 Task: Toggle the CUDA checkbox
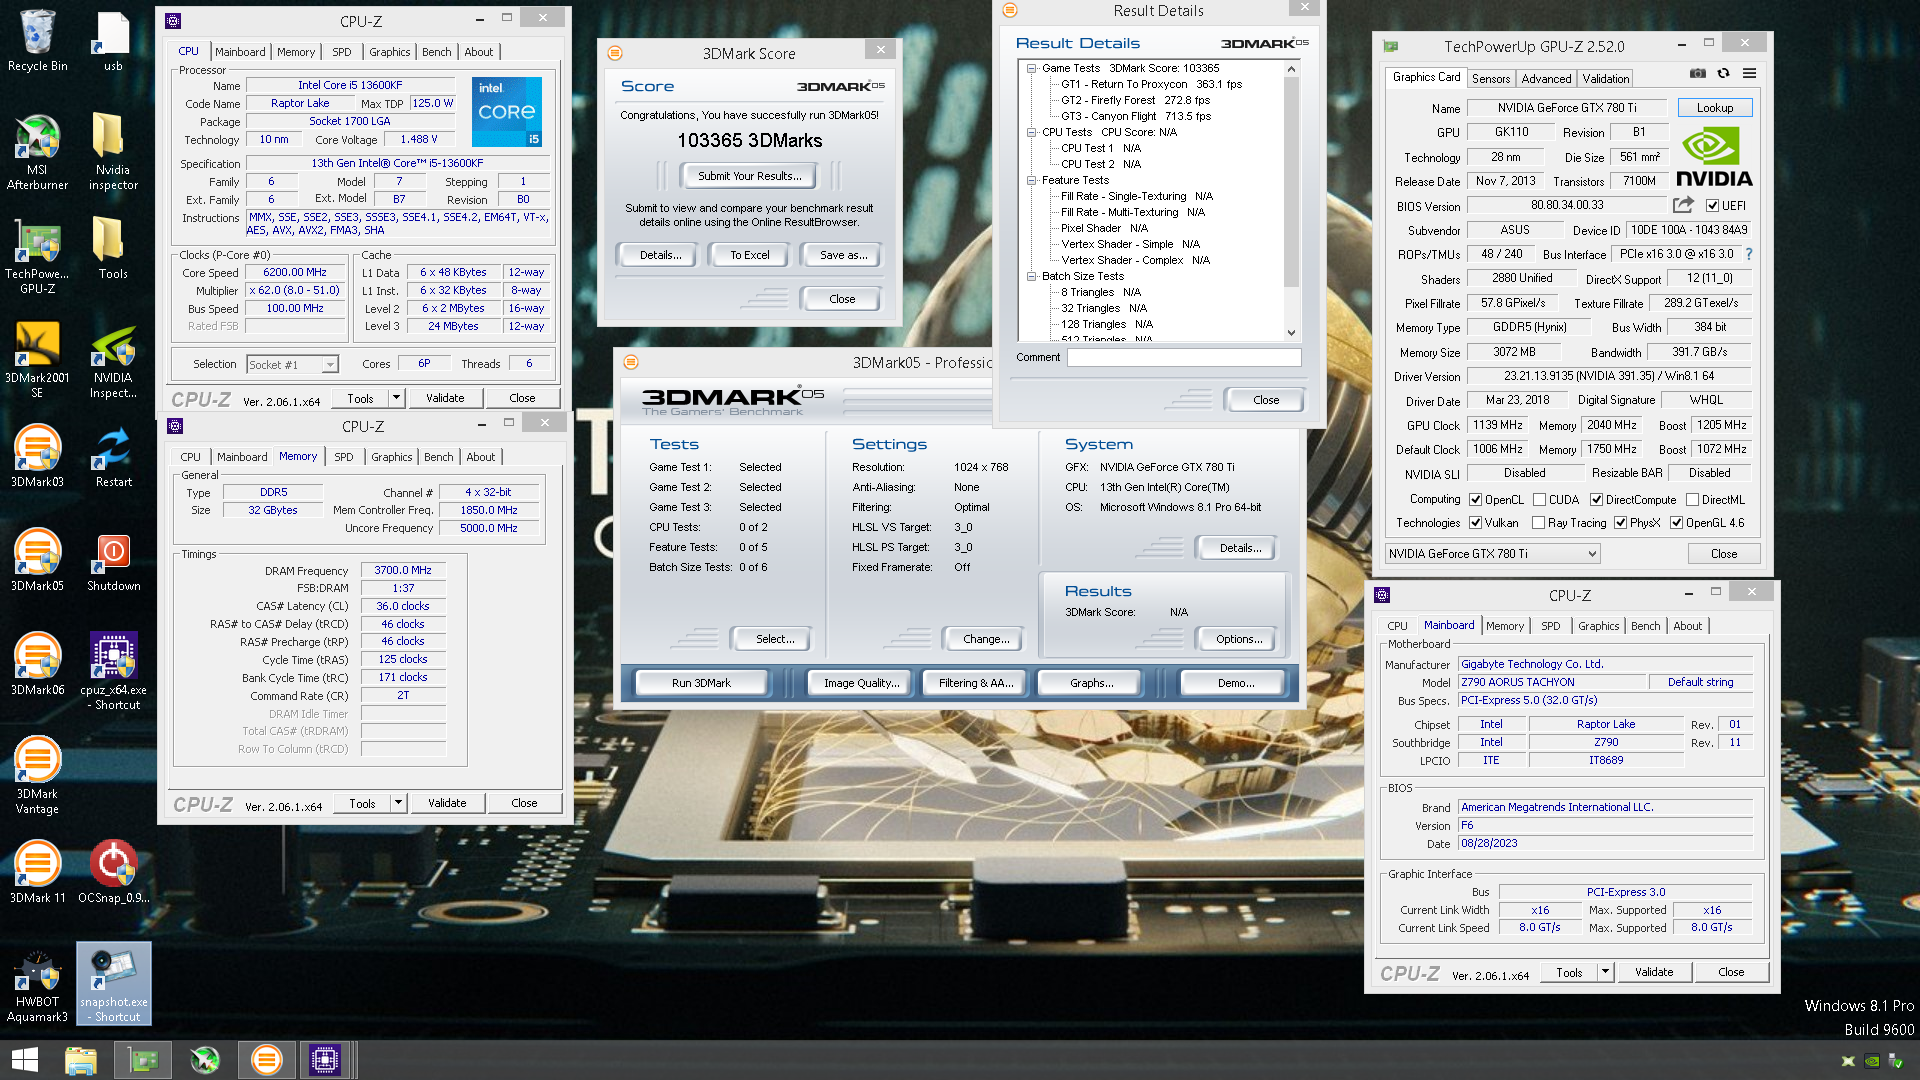(1540, 500)
